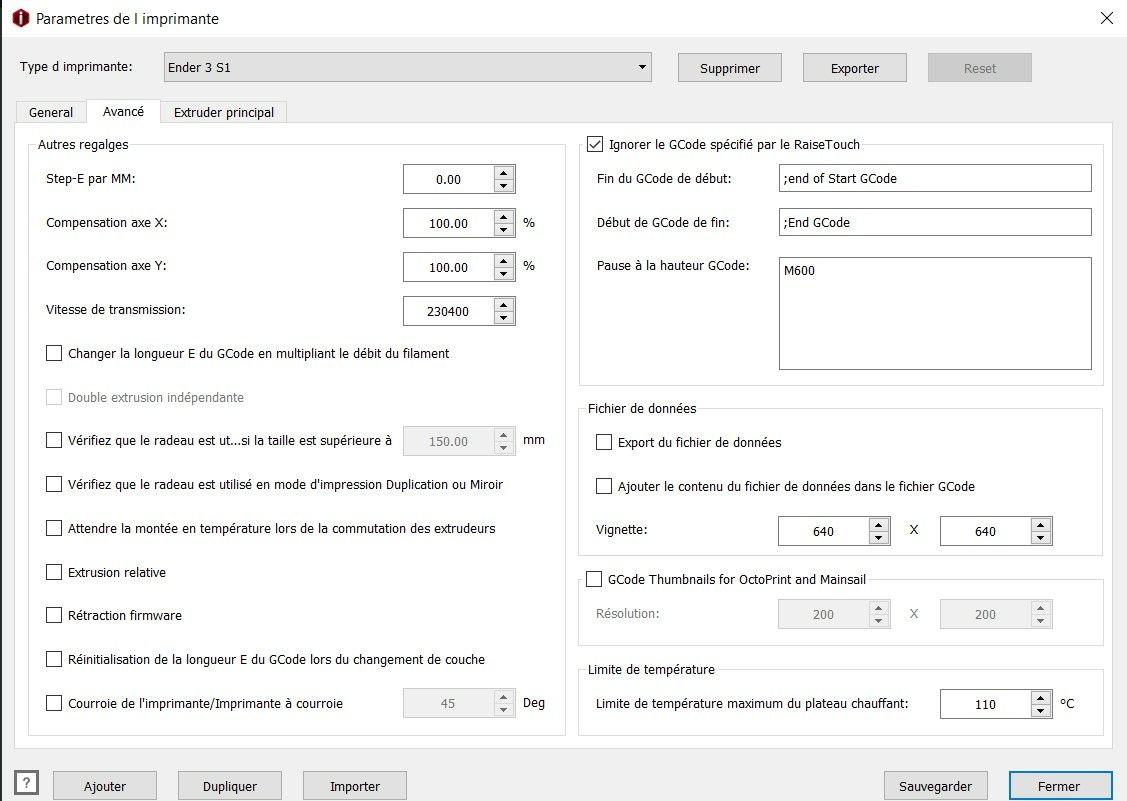1127x801 pixels.
Task: Click the Sauvegarder button
Action: tap(935, 786)
